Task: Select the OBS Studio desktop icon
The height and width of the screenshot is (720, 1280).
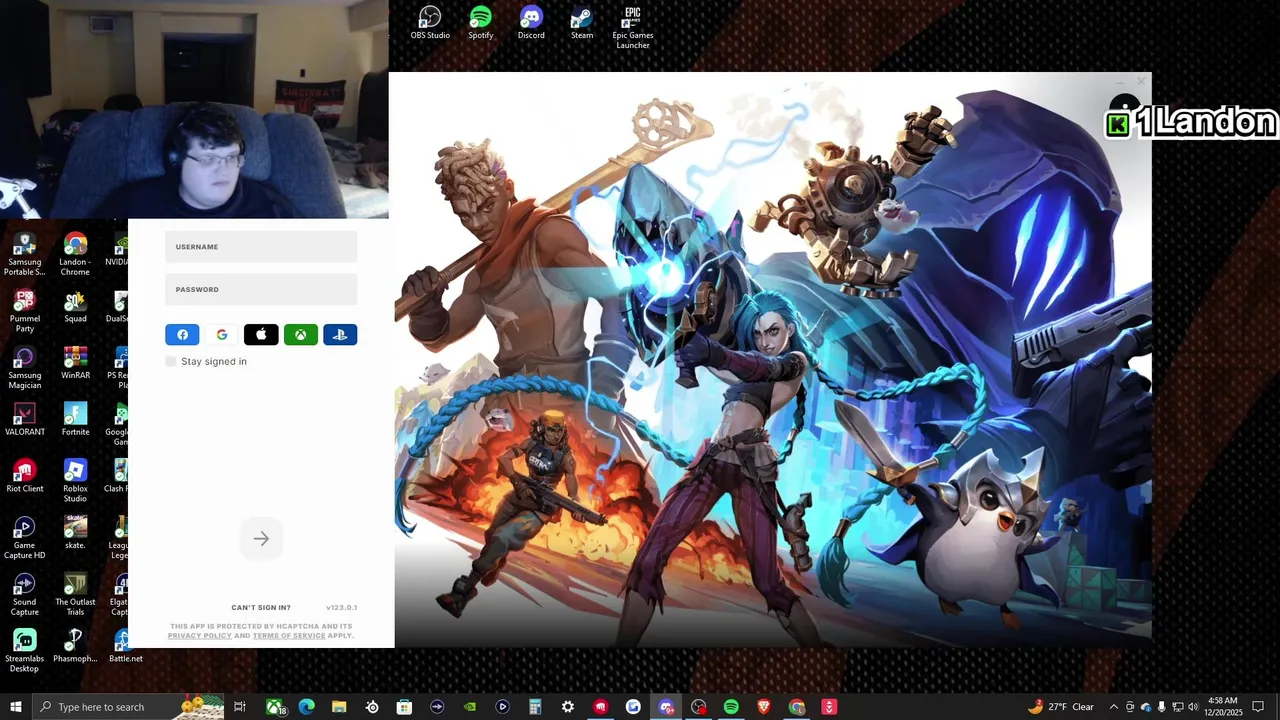Action: [430, 24]
